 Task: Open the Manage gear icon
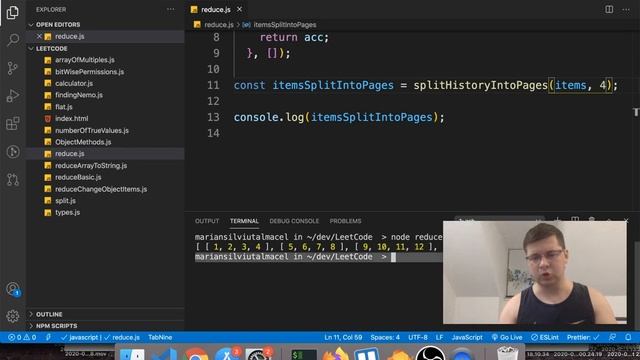coord(13,316)
